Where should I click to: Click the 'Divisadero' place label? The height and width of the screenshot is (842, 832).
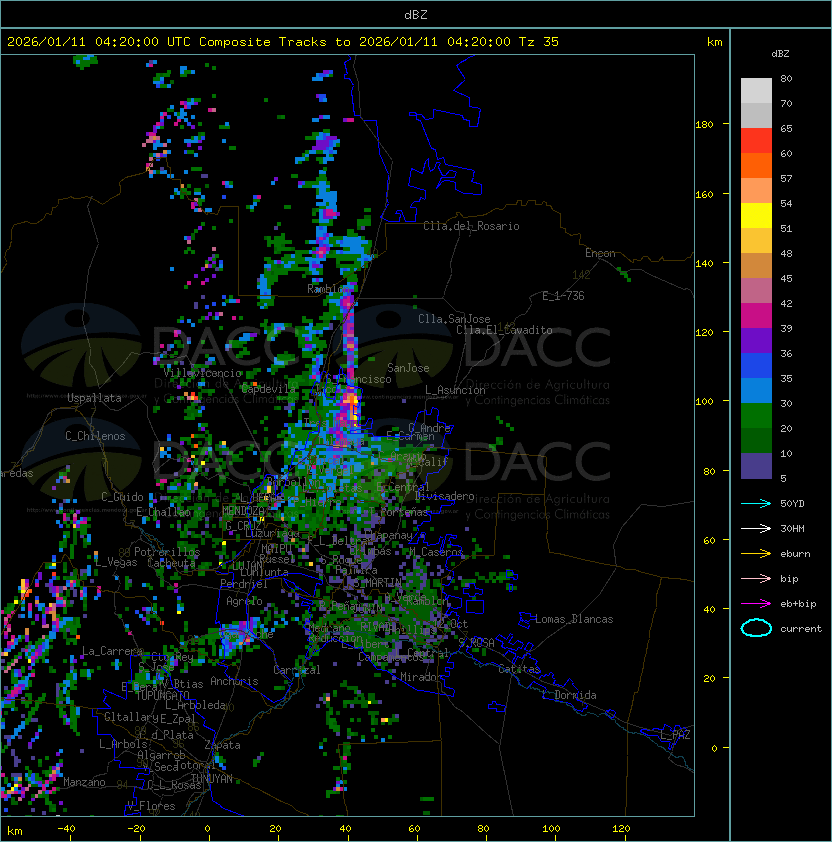[x=444, y=496]
